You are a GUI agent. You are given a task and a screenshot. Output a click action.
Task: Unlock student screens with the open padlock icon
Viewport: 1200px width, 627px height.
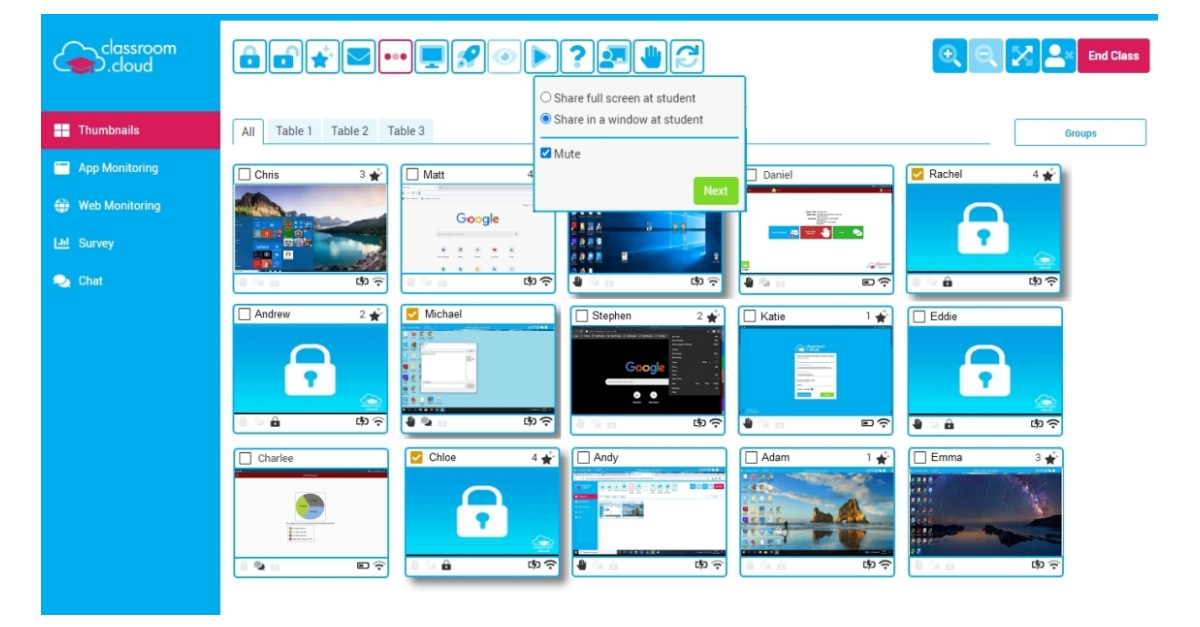point(287,55)
